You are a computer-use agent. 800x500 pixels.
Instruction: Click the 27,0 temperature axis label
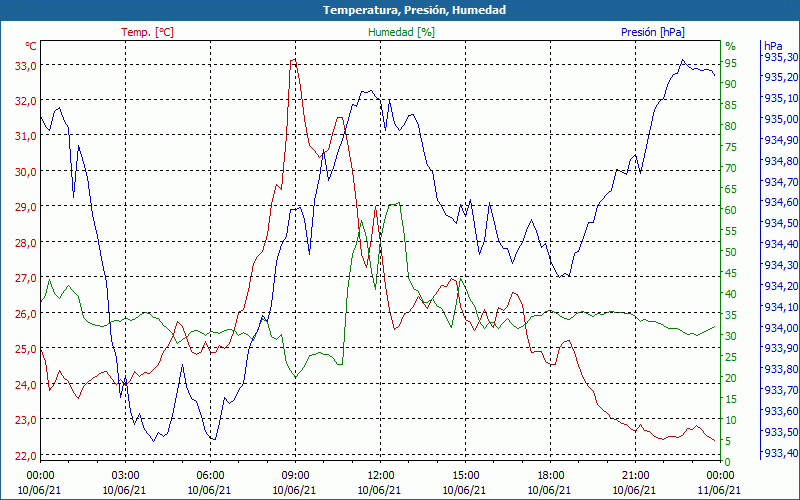click(25, 279)
